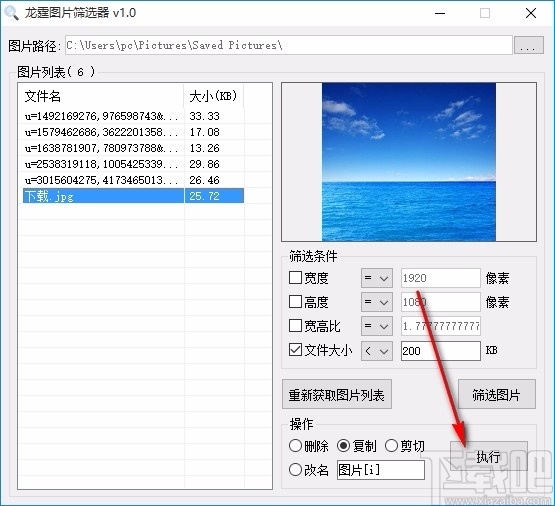Click the image path input field

(x=289, y=45)
